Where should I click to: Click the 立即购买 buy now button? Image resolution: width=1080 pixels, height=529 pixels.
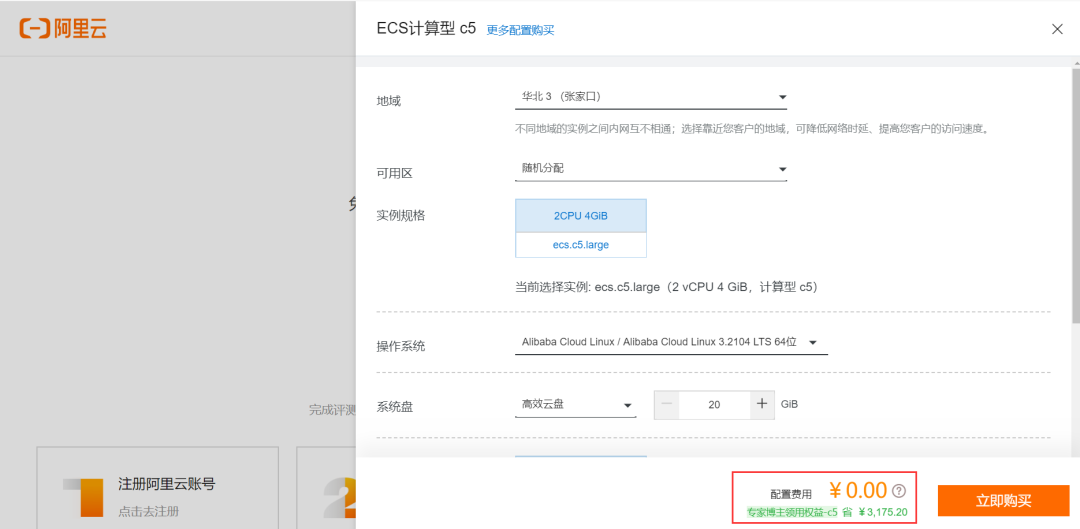coord(1003,501)
